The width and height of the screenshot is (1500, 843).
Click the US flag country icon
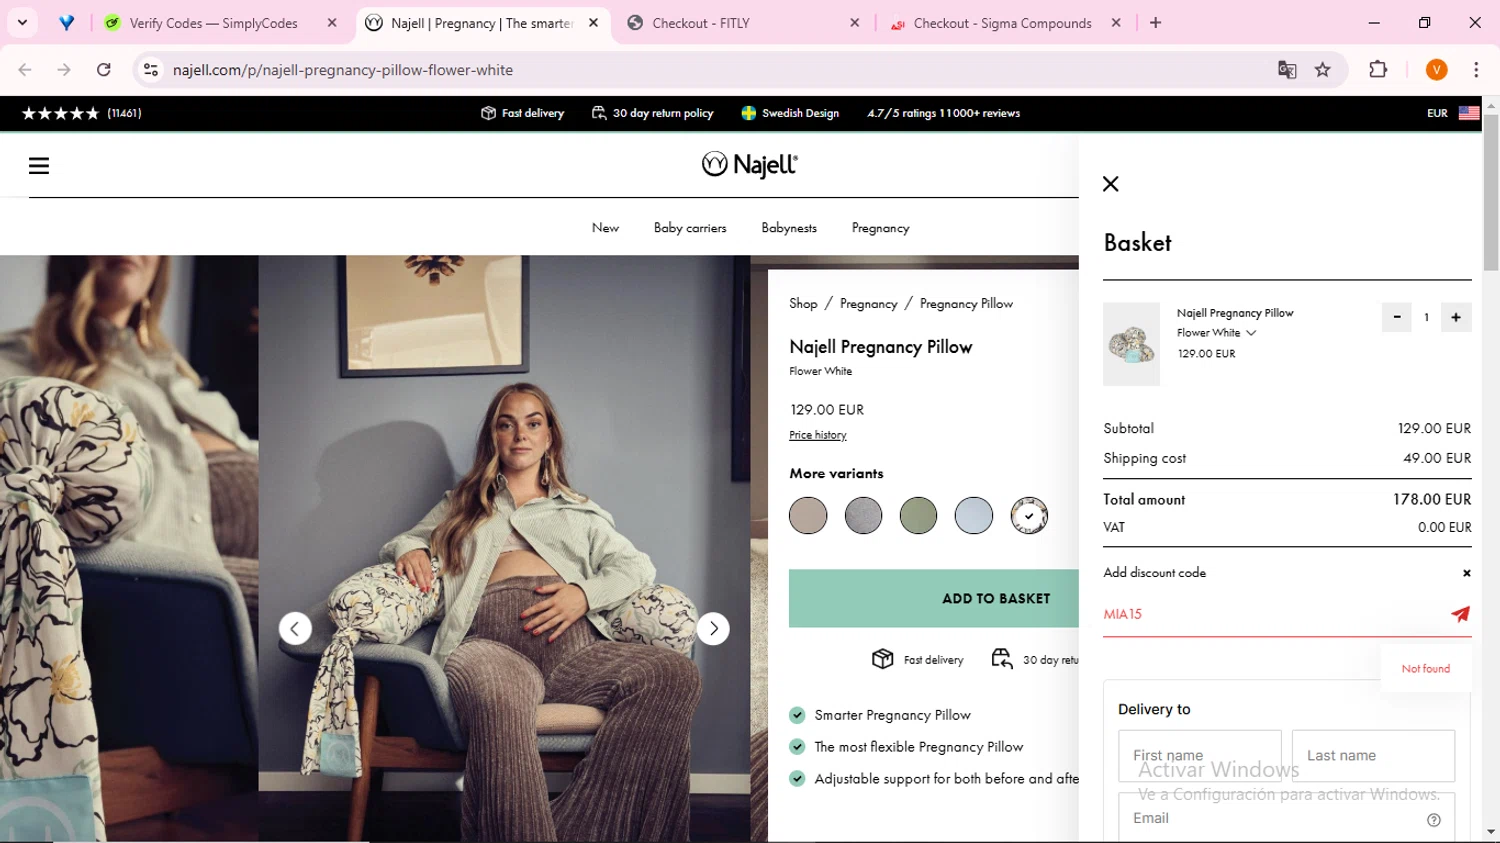1469,113
